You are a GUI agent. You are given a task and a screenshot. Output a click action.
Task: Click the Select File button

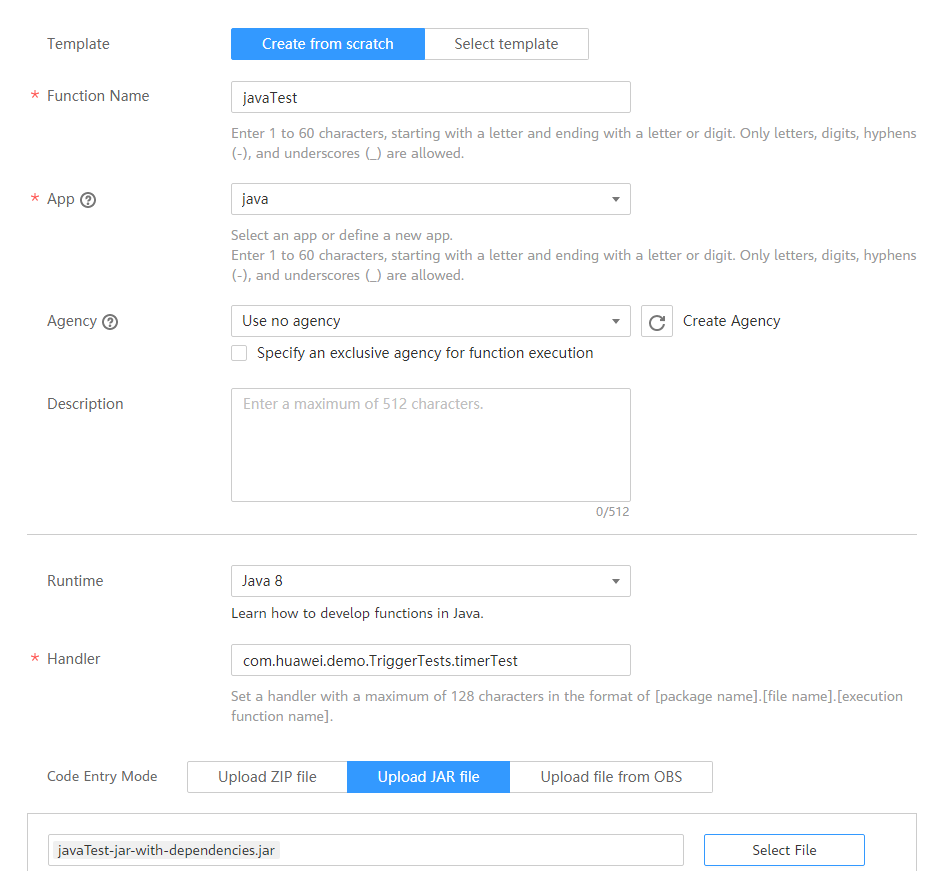click(x=784, y=850)
